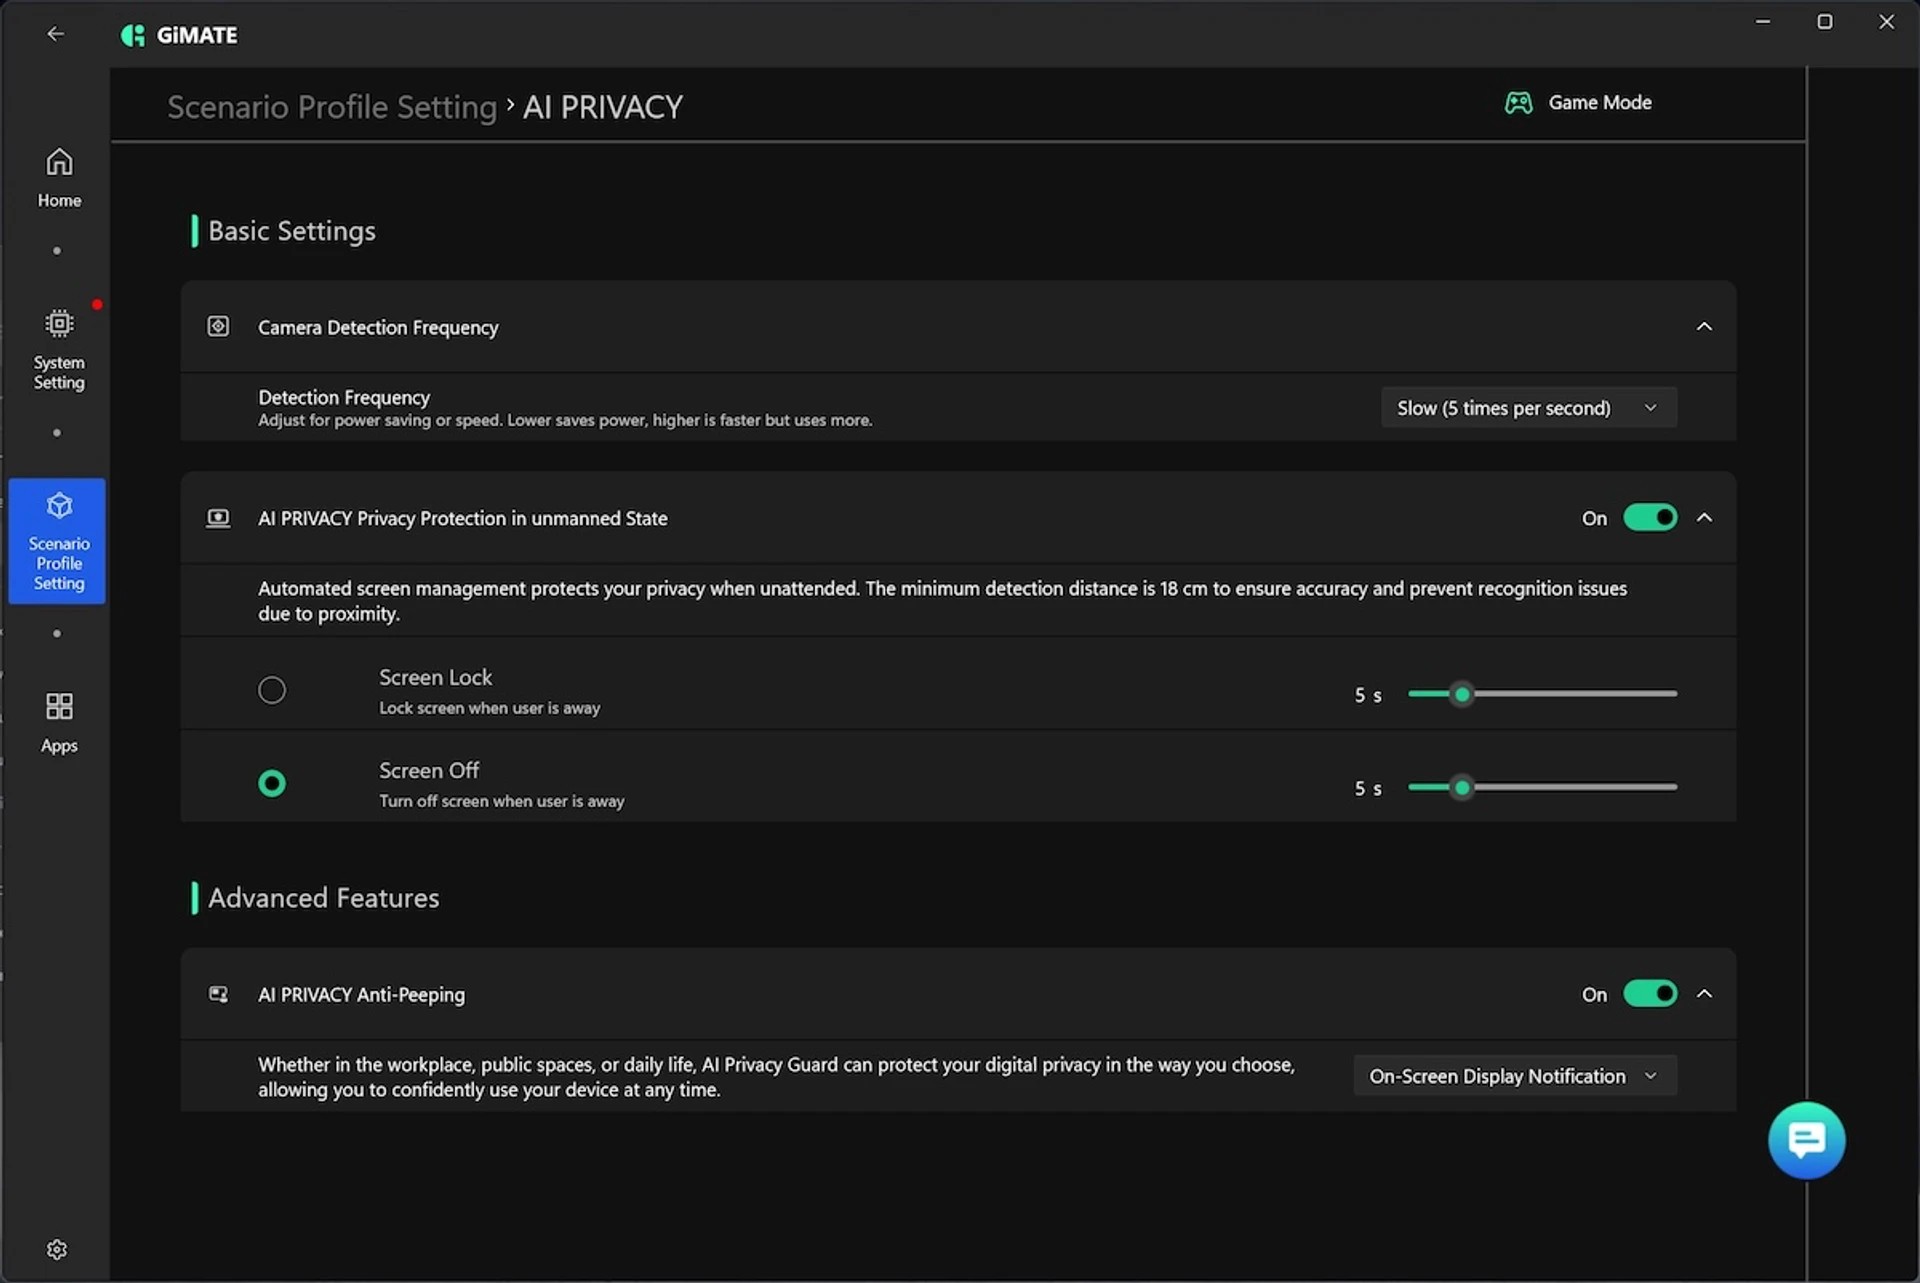Click the Game Mode controller icon
The height and width of the screenshot is (1283, 1920).
pyautogui.click(x=1518, y=103)
